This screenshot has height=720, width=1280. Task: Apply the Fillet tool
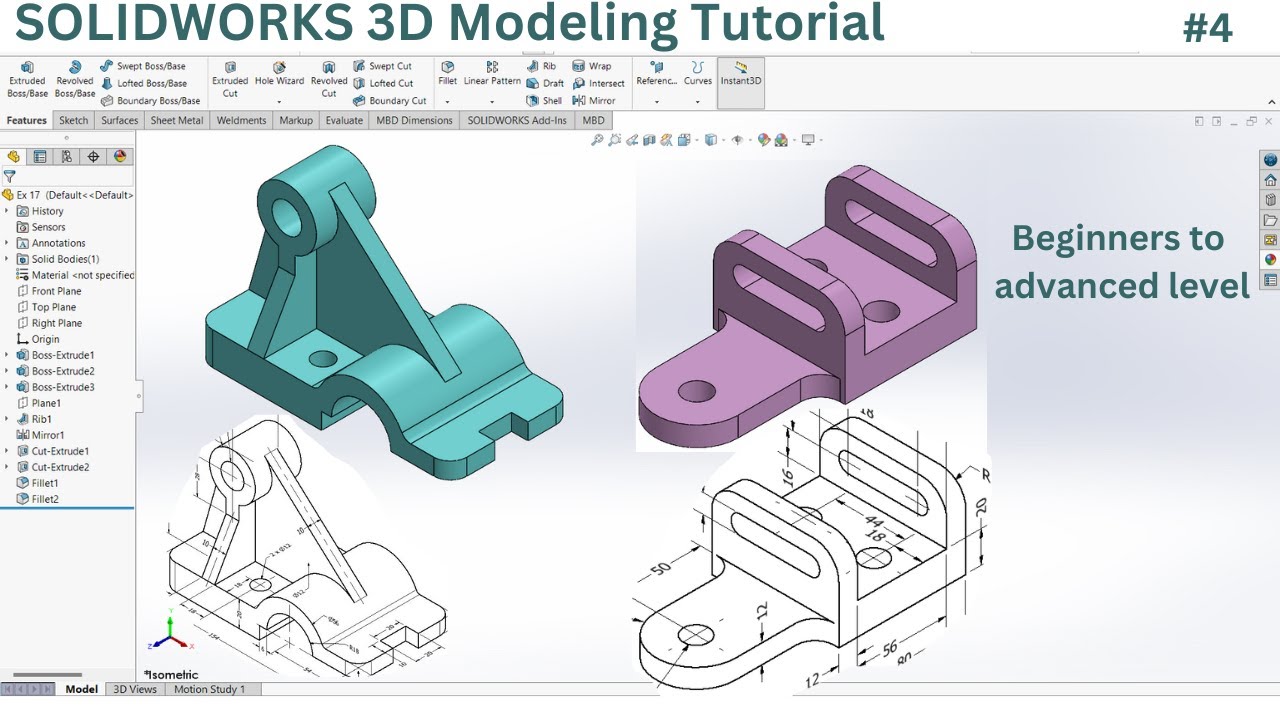pos(447,74)
